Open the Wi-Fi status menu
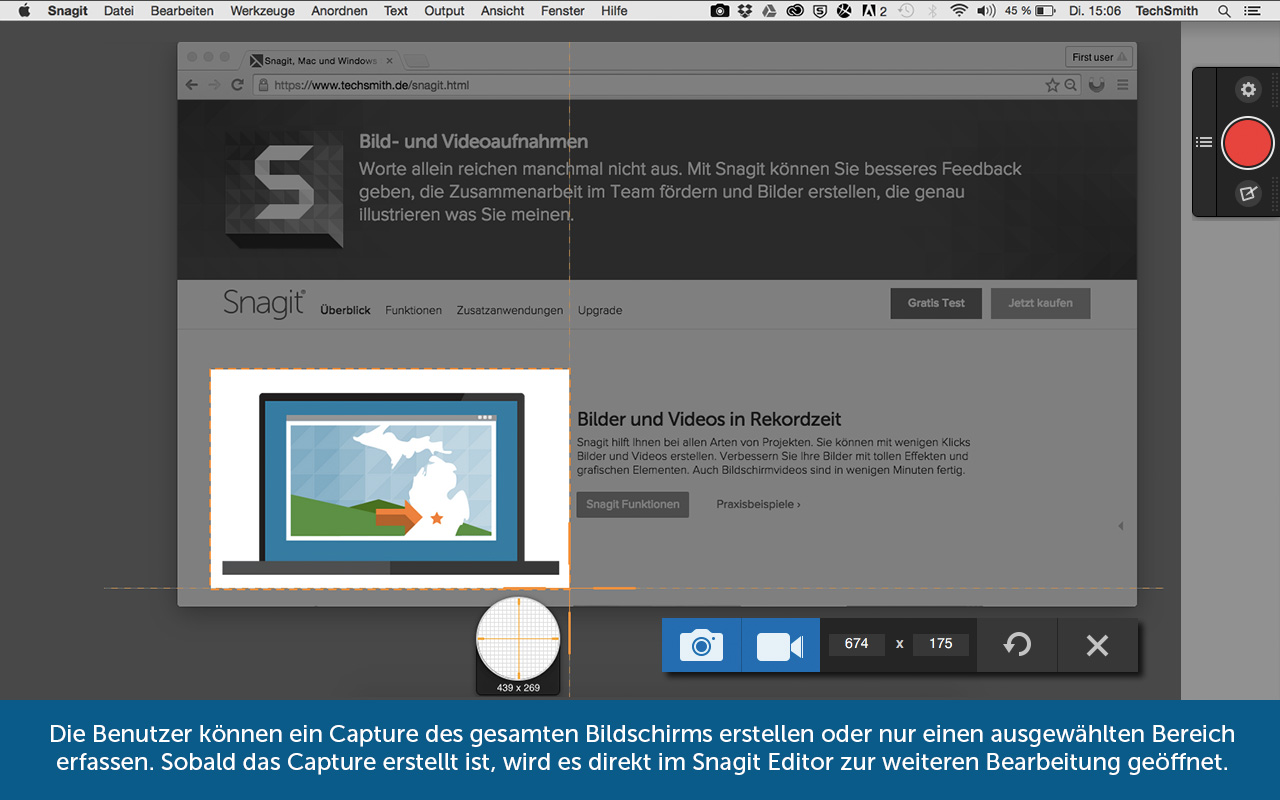Image resolution: width=1280 pixels, height=800 pixels. (959, 11)
